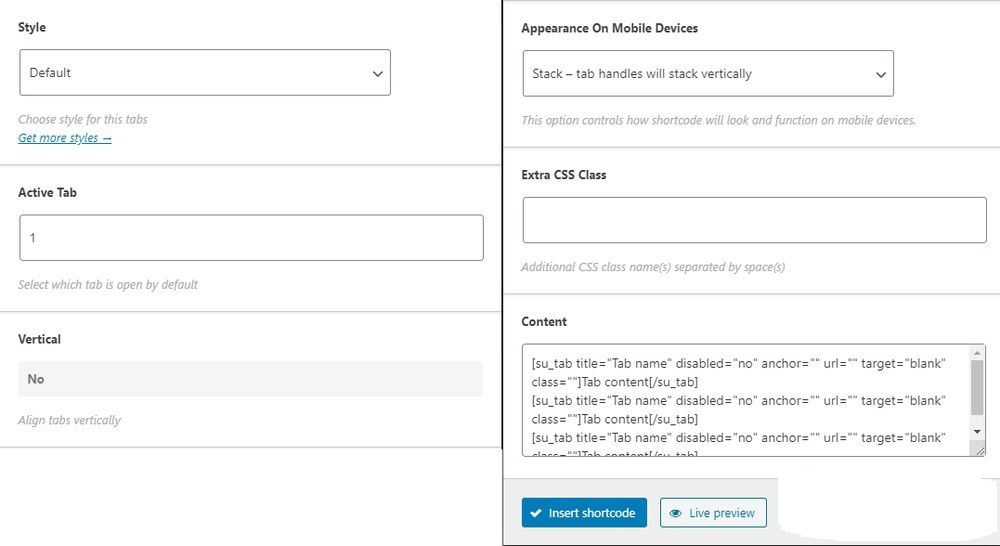Click the checkmark icon on Insert shortcode
The image size is (1000, 546).
point(536,513)
